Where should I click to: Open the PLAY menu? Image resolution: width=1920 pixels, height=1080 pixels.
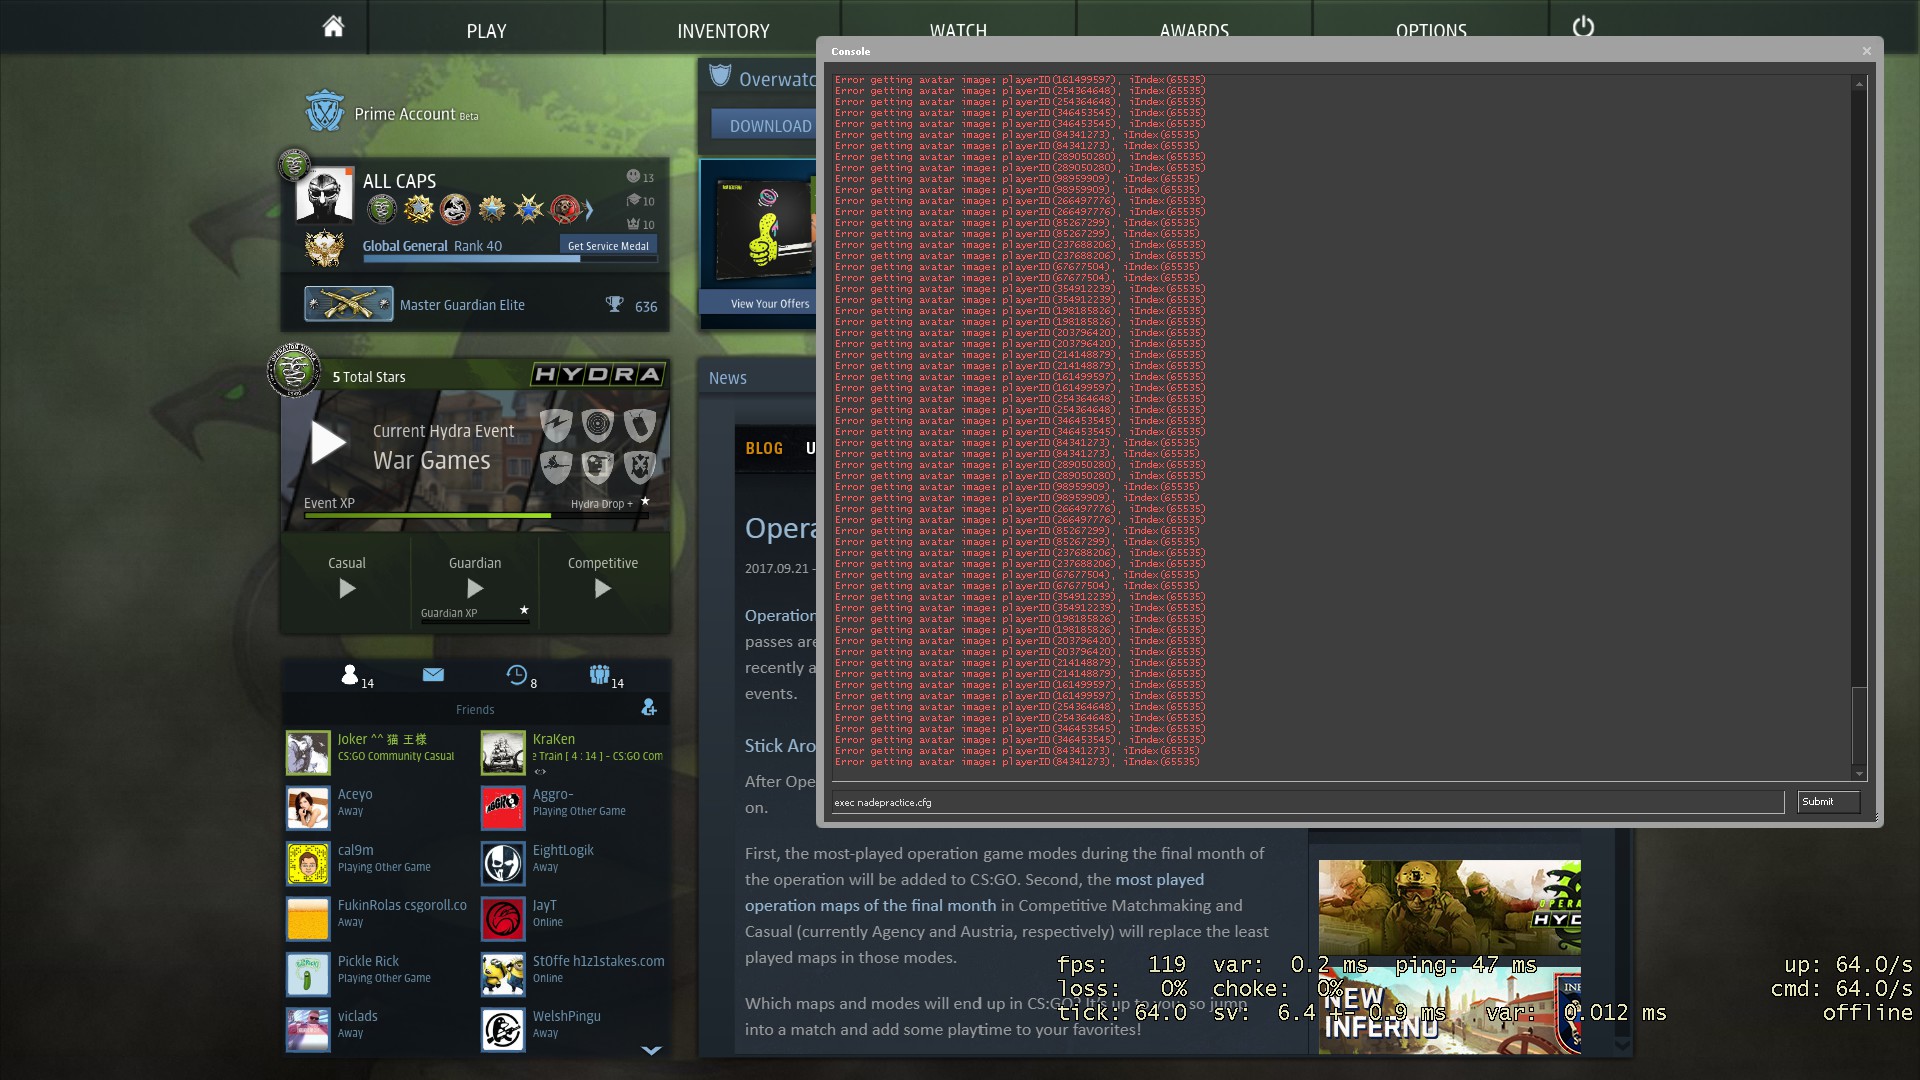[x=486, y=31]
